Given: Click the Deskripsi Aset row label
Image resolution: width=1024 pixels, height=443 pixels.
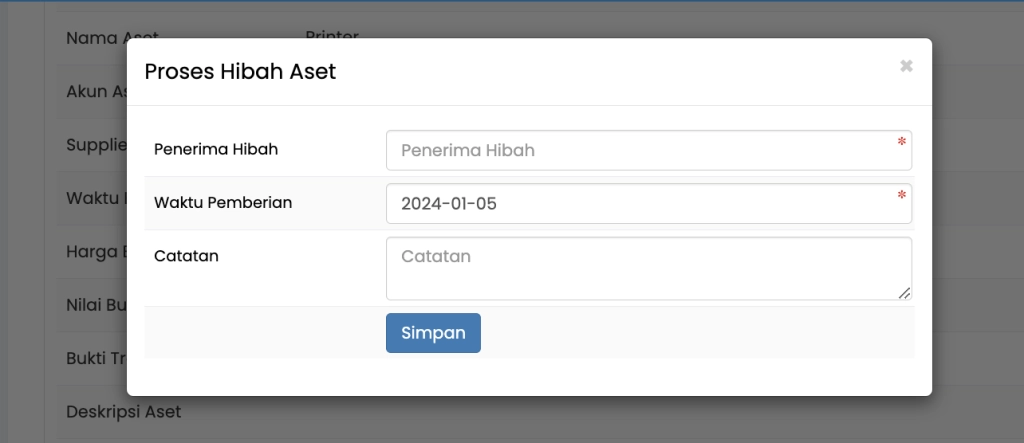Looking at the screenshot, I should coord(123,411).
